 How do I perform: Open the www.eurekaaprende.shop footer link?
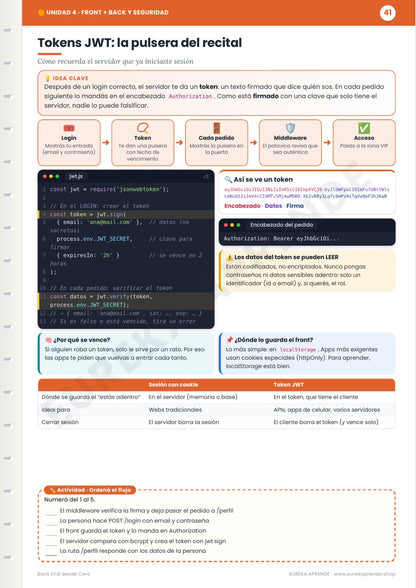pos(364,574)
